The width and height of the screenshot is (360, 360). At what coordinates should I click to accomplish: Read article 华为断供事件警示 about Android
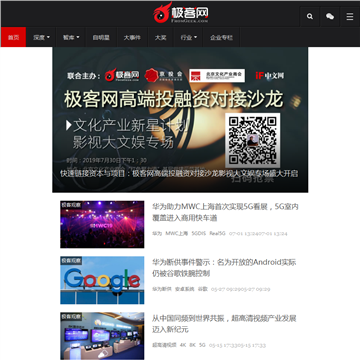tap(224, 268)
